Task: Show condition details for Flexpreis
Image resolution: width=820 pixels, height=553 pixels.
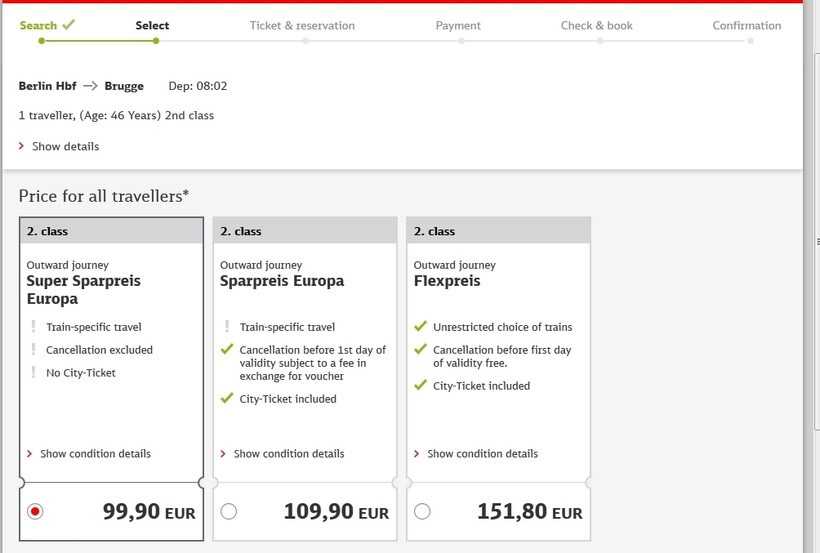Action: click(482, 454)
